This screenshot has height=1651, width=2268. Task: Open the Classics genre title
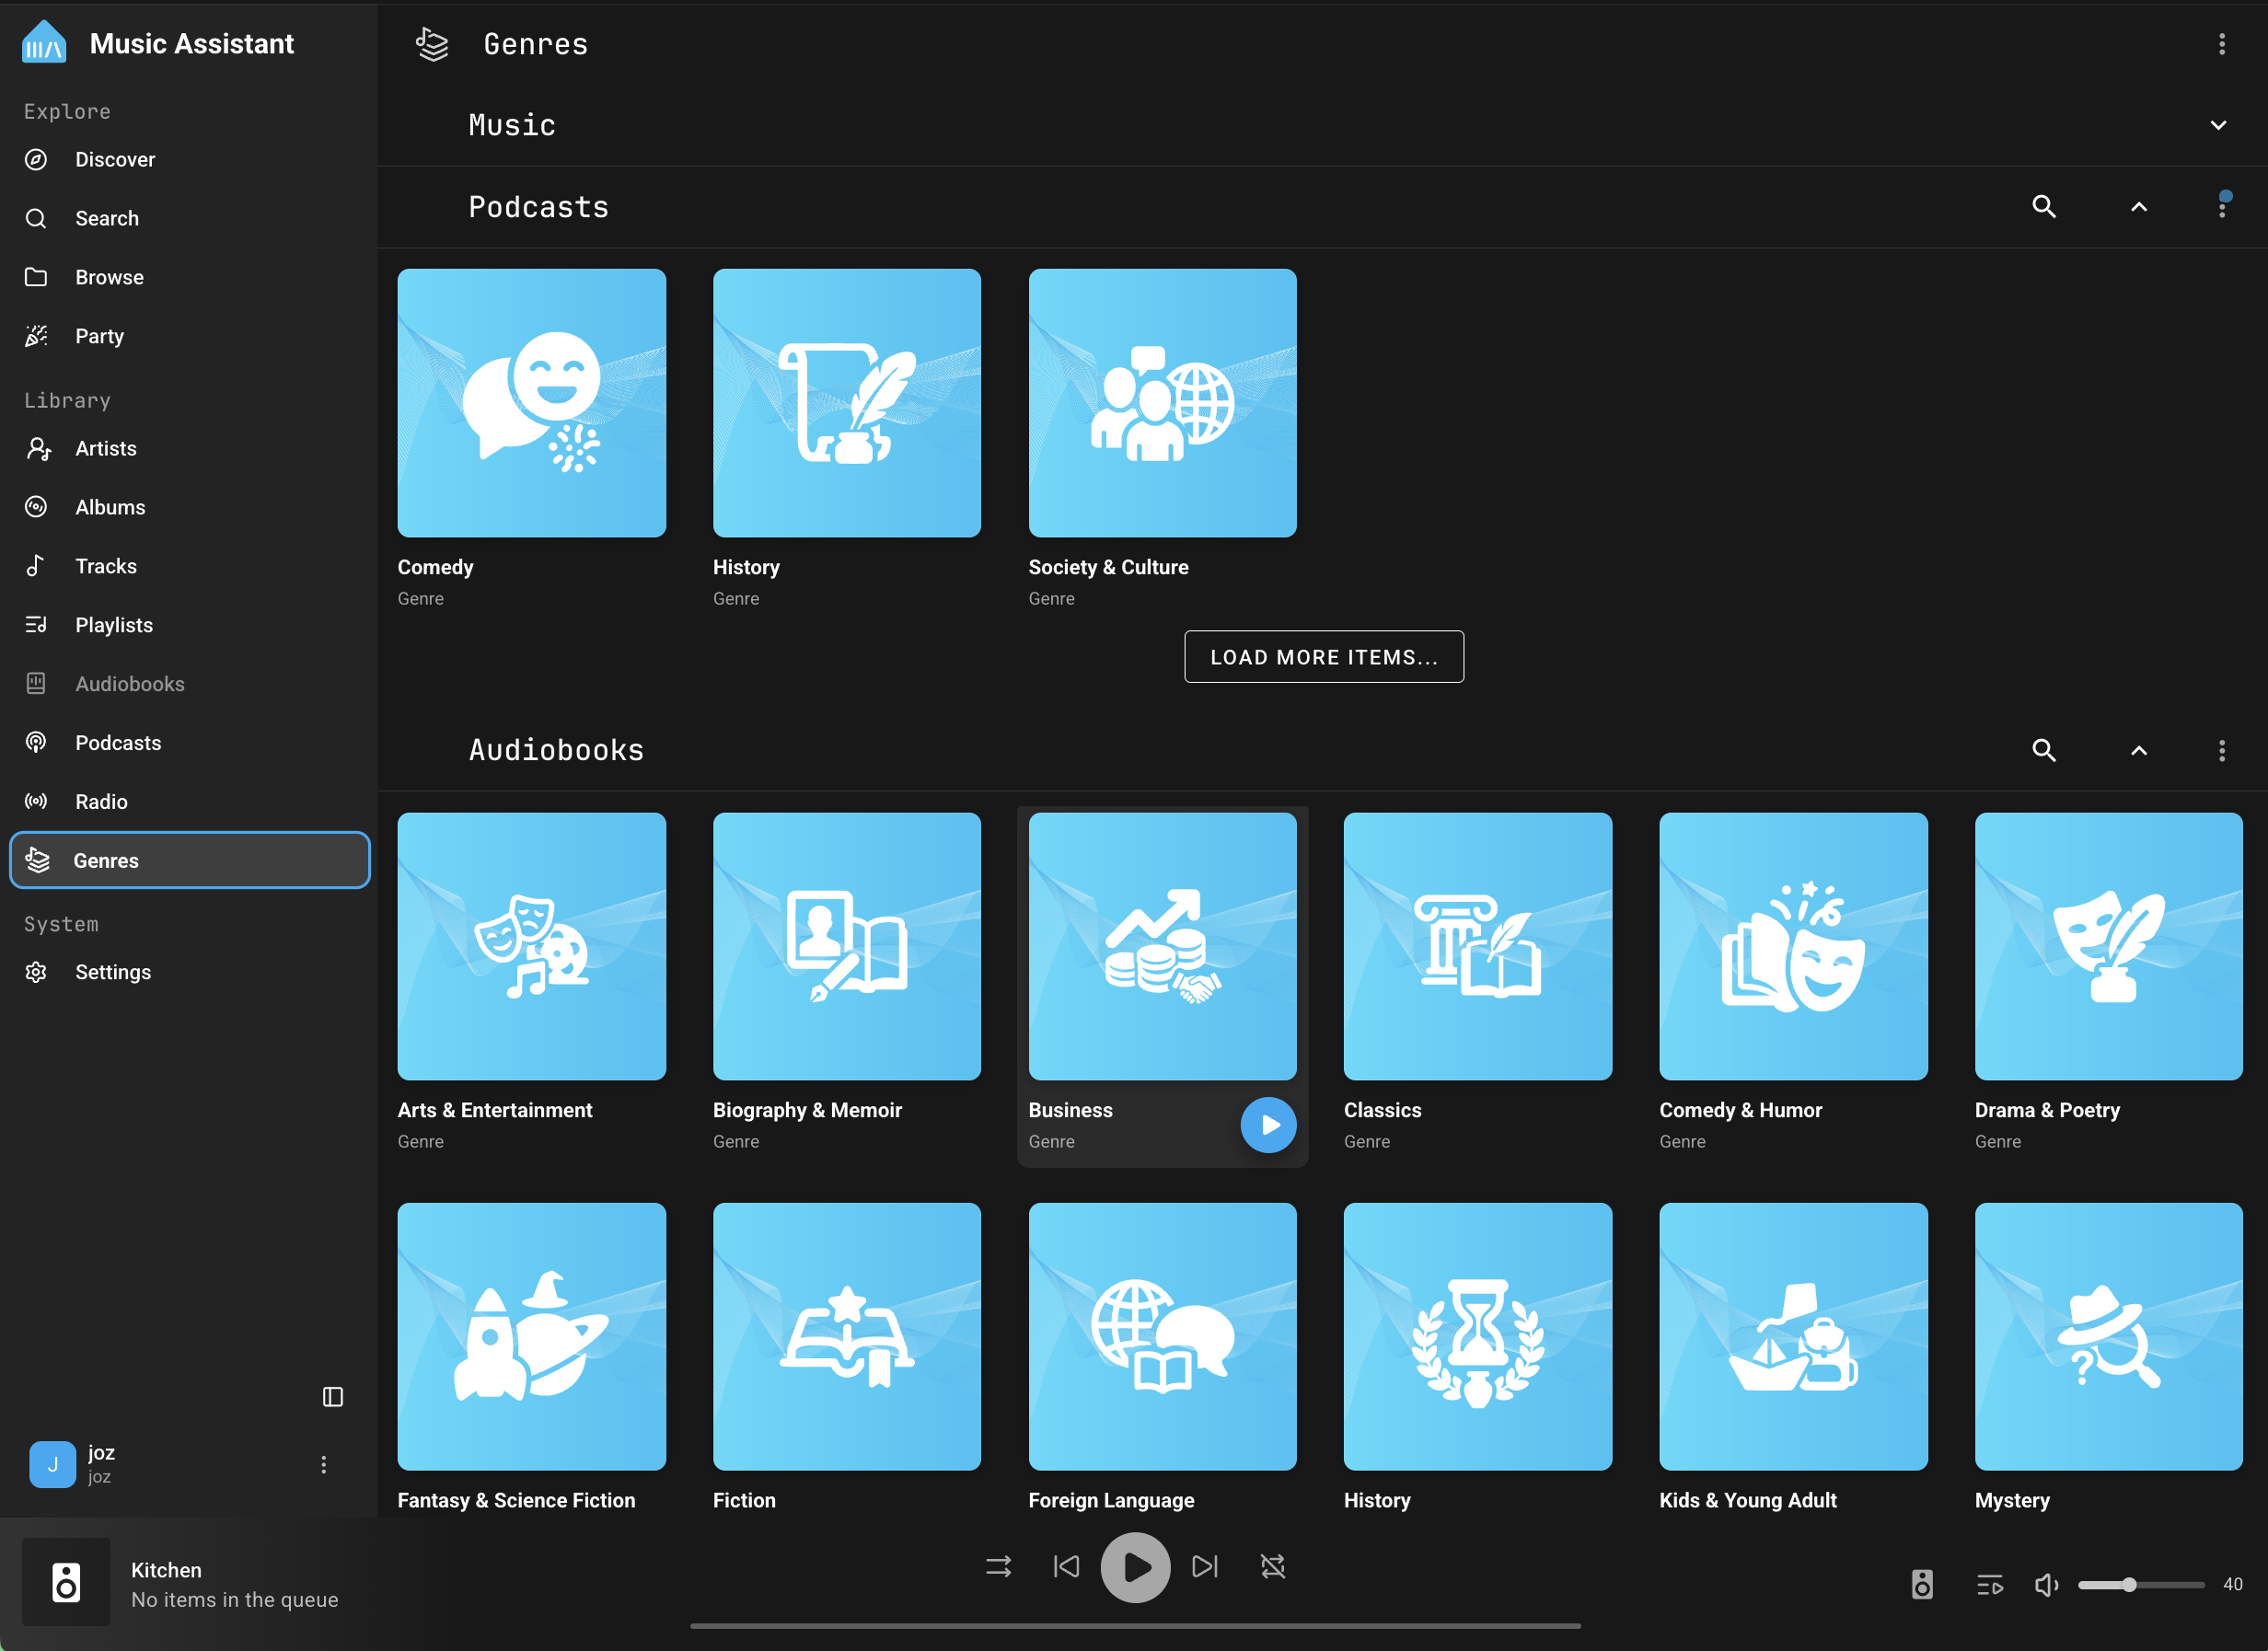(x=1382, y=1110)
